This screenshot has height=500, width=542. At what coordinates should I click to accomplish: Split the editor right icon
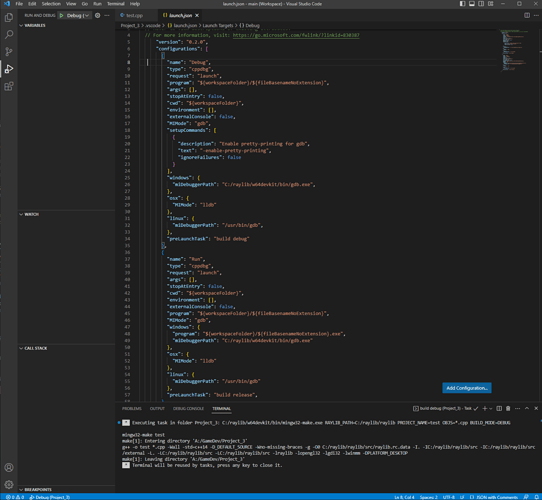click(527, 16)
